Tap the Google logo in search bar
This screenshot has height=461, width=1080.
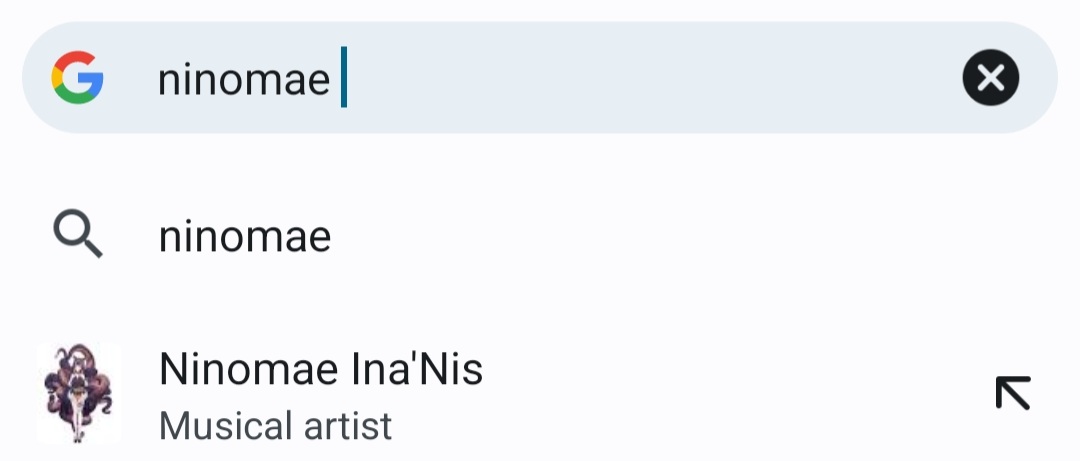[78, 78]
